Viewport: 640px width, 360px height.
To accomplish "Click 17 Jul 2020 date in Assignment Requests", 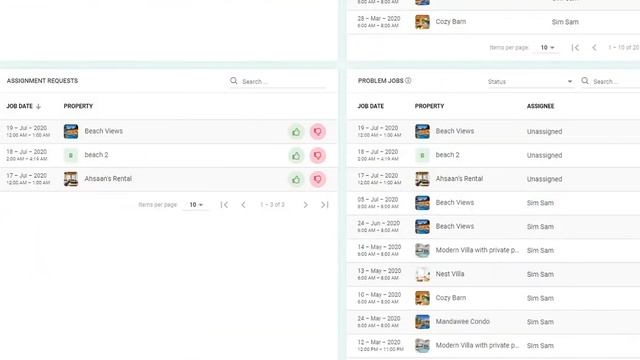I will point(27,176).
